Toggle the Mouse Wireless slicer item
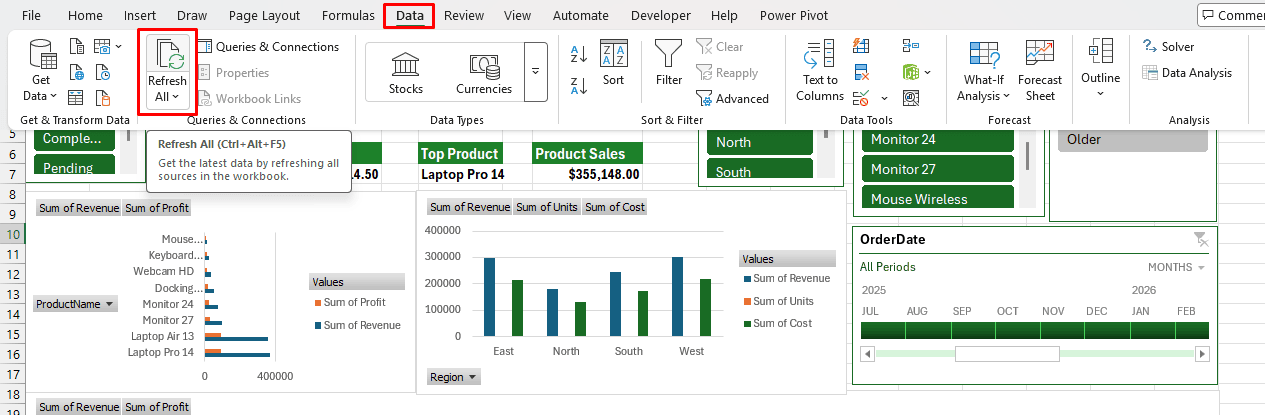Image resolution: width=1265 pixels, height=415 pixels. point(938,198)
